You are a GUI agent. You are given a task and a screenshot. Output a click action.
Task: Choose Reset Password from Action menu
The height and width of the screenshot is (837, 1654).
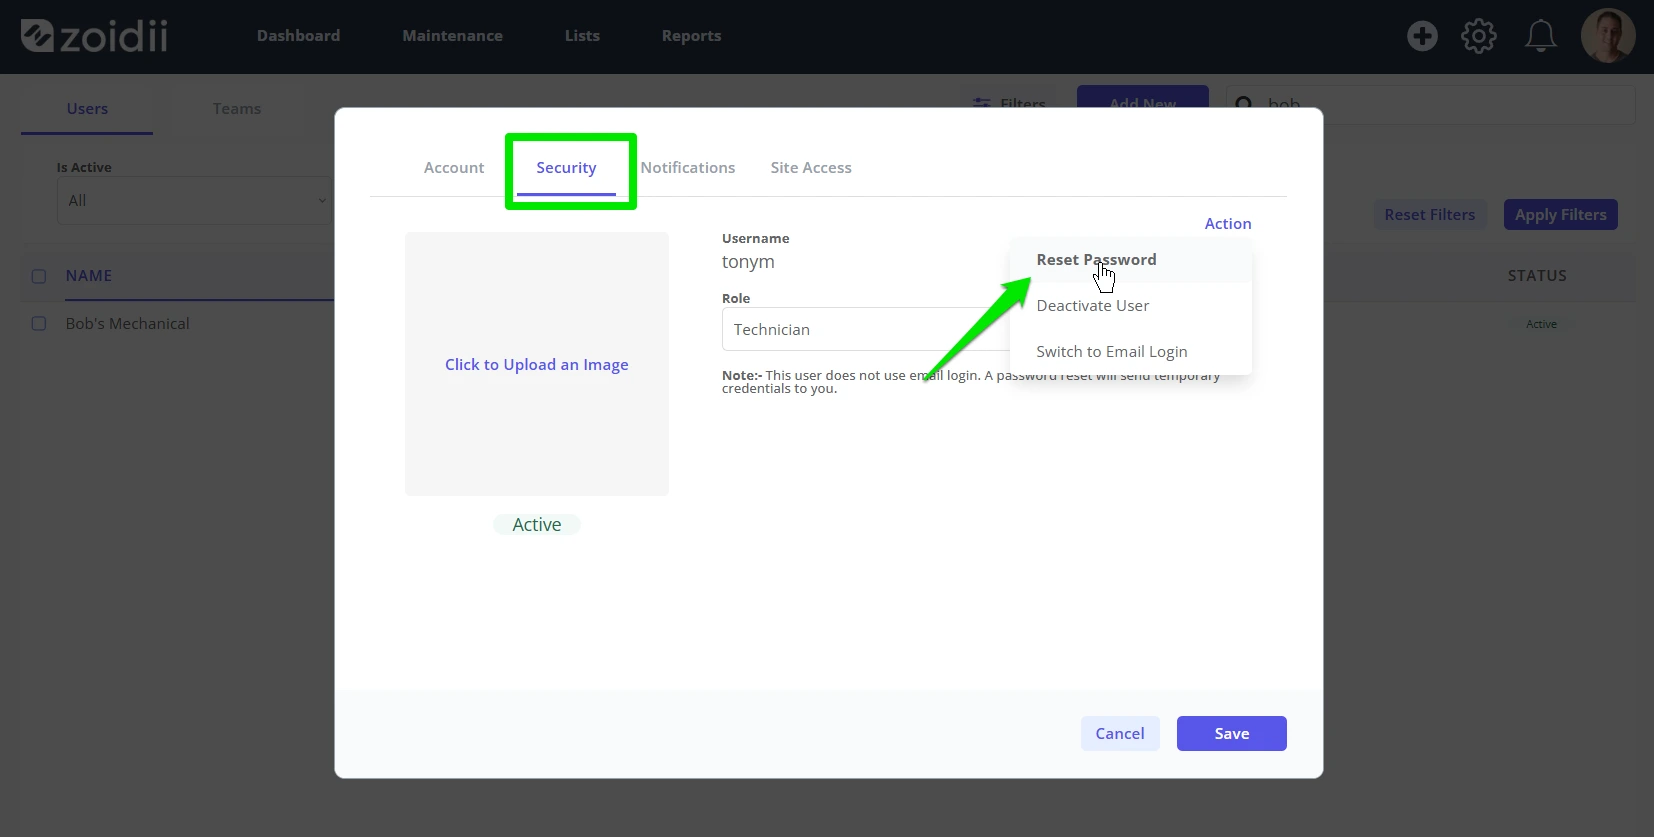click(x=1131, y=260)
